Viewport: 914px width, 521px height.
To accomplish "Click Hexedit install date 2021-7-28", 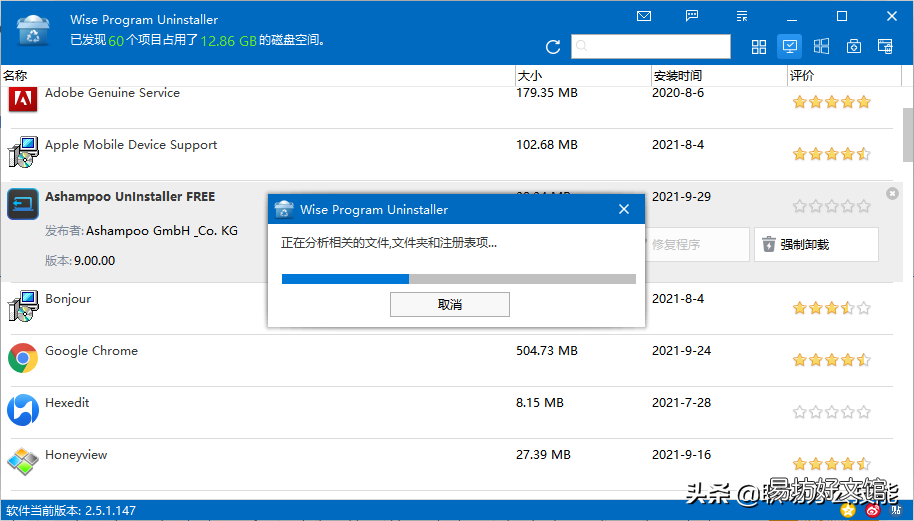I will coord(681,403).
